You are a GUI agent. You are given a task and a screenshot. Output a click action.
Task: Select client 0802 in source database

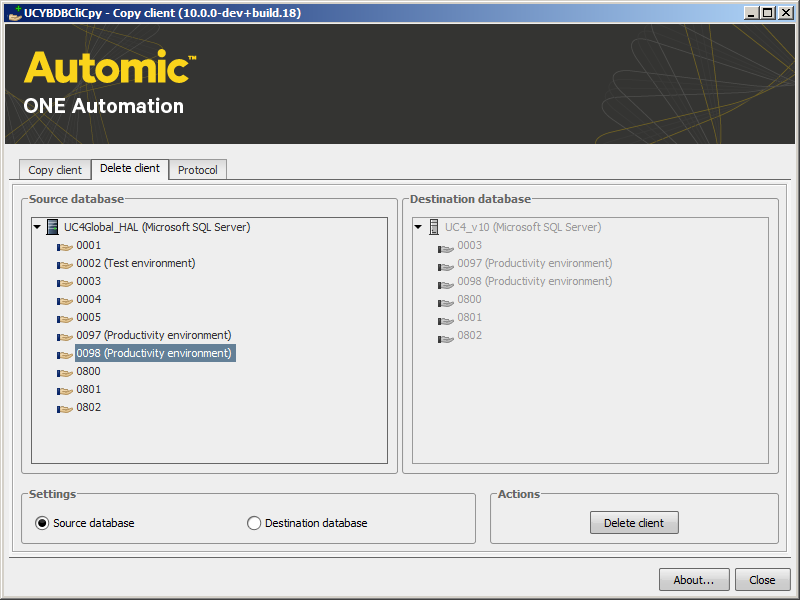(89, 407)
